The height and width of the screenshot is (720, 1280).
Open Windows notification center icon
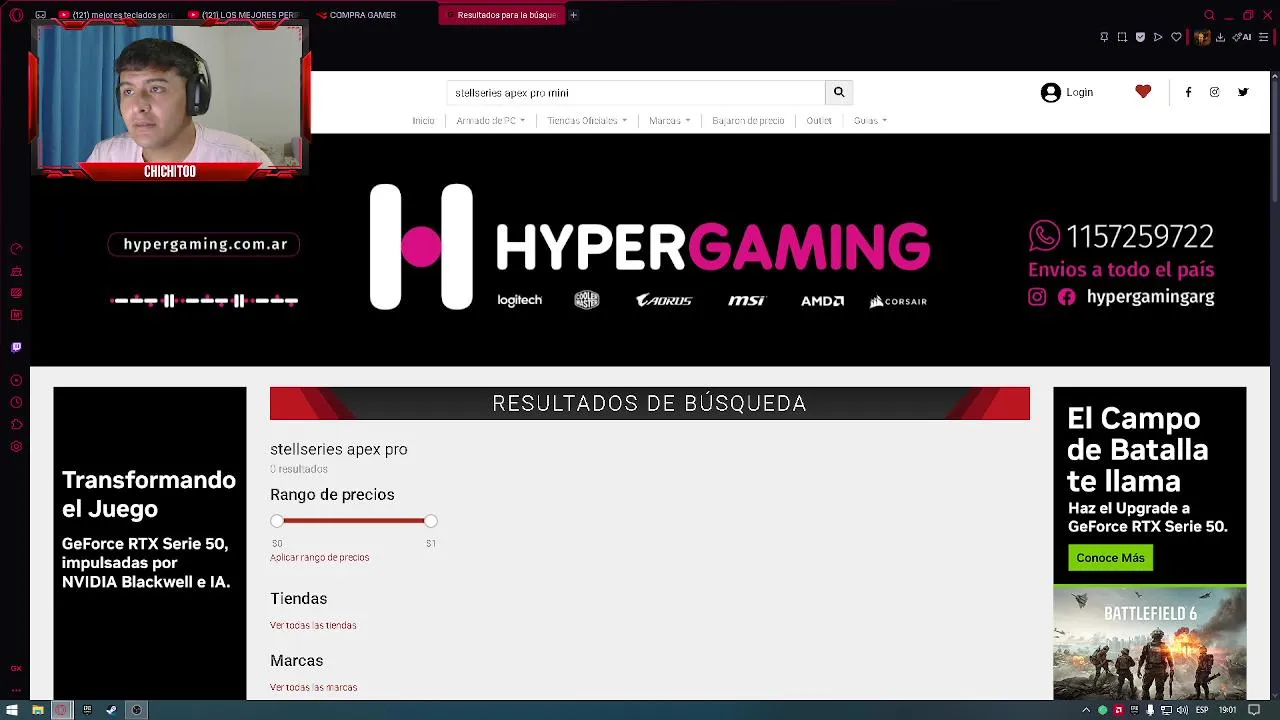click(1254, 710)
